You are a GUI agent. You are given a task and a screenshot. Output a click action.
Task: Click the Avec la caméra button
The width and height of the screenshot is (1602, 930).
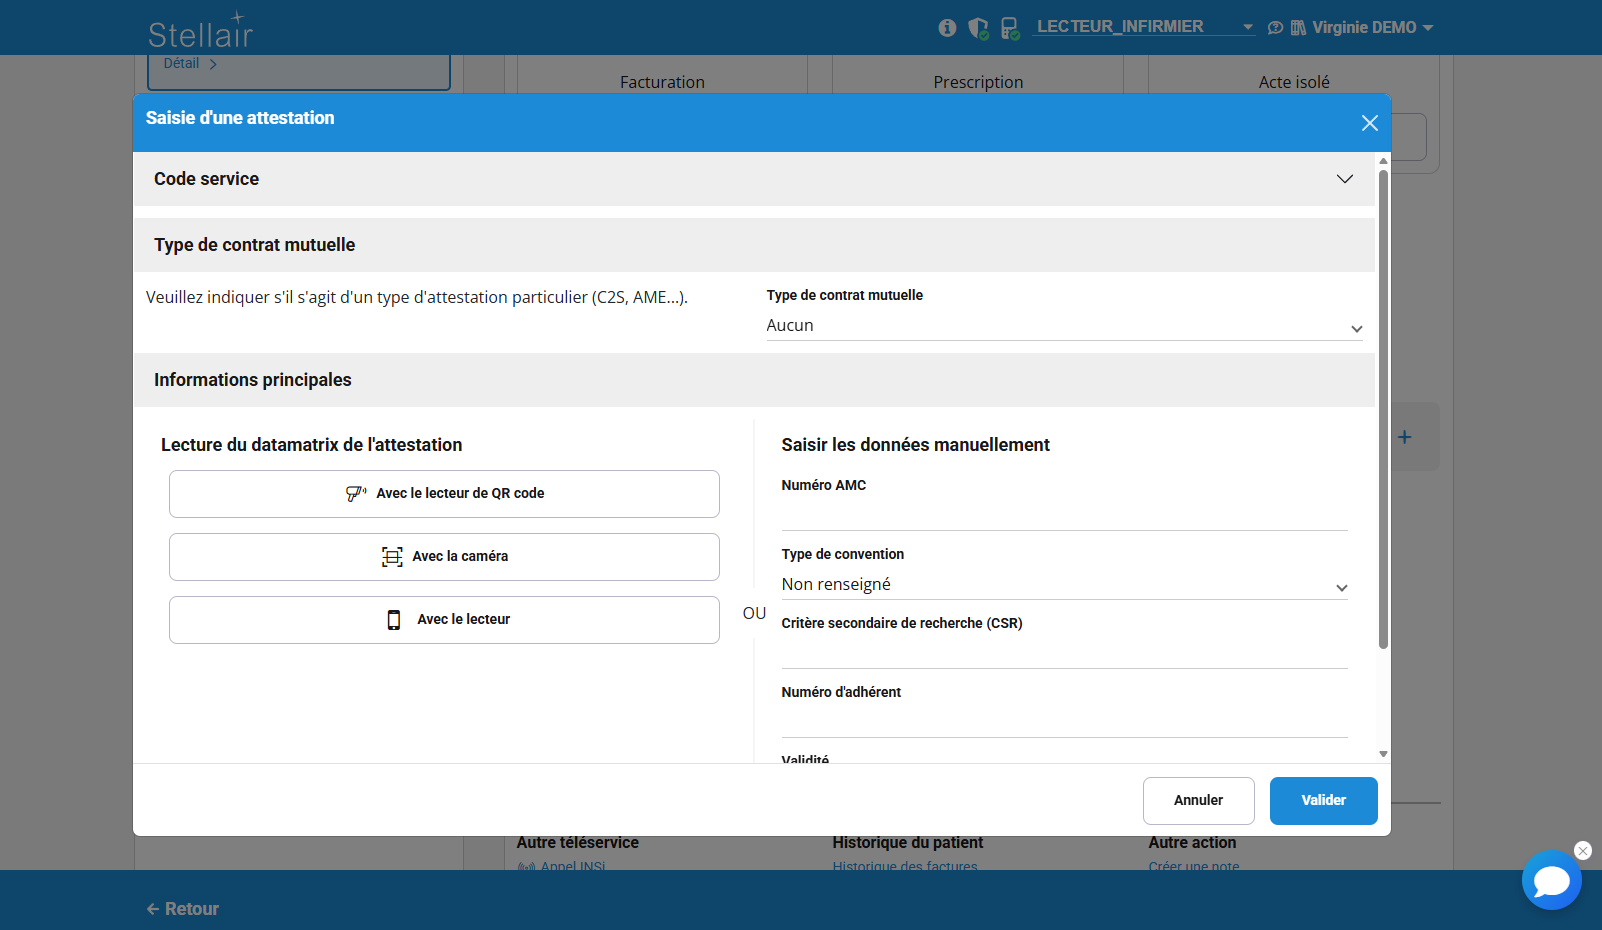444,557
